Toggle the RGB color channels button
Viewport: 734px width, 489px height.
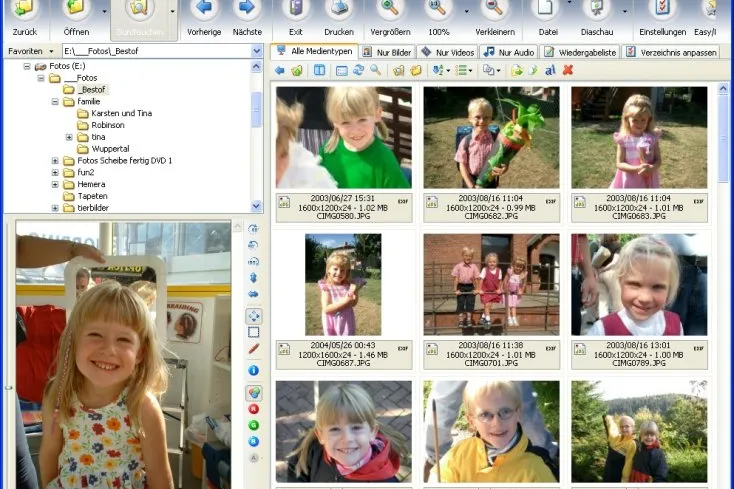254,393
